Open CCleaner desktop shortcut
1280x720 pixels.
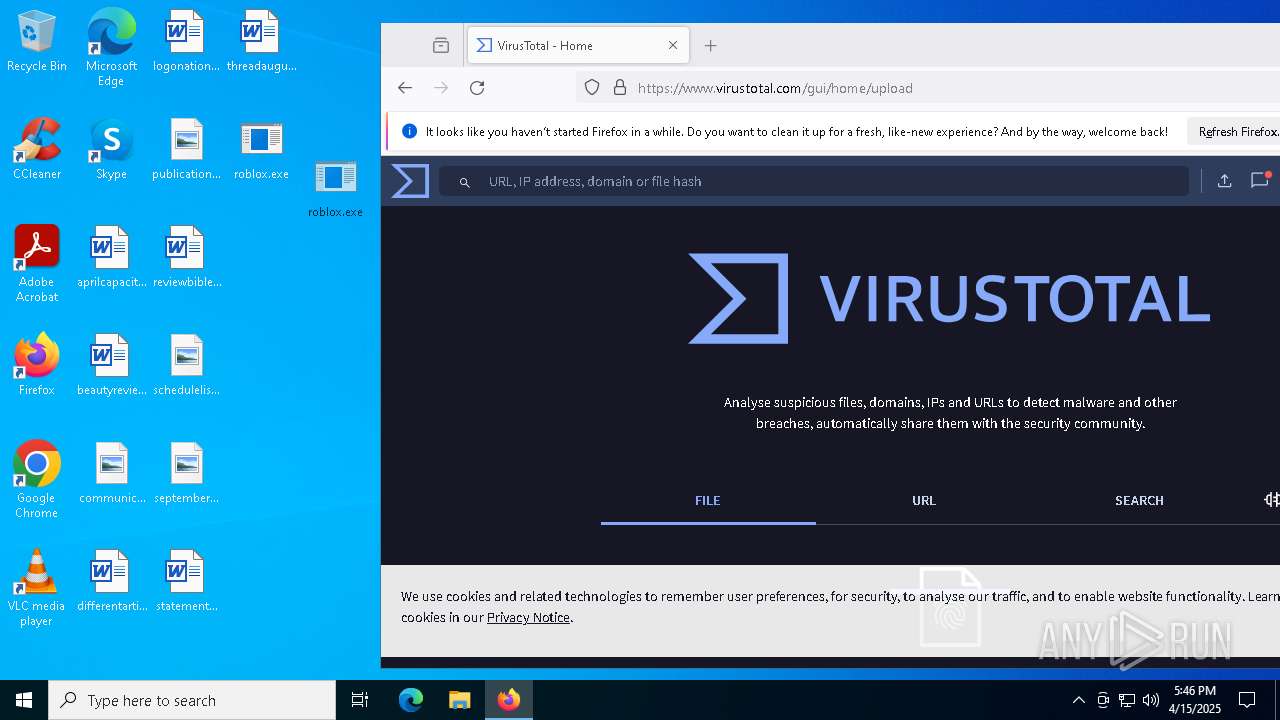[x=37, y=150]
